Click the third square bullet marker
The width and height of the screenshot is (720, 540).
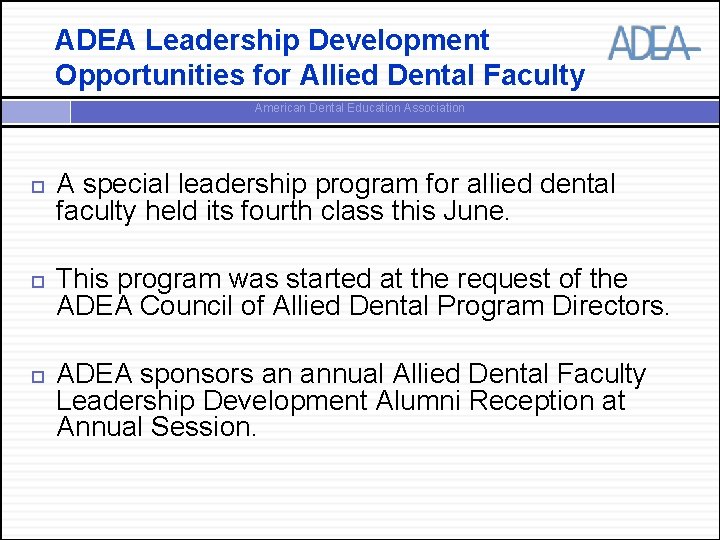(38, 377)
